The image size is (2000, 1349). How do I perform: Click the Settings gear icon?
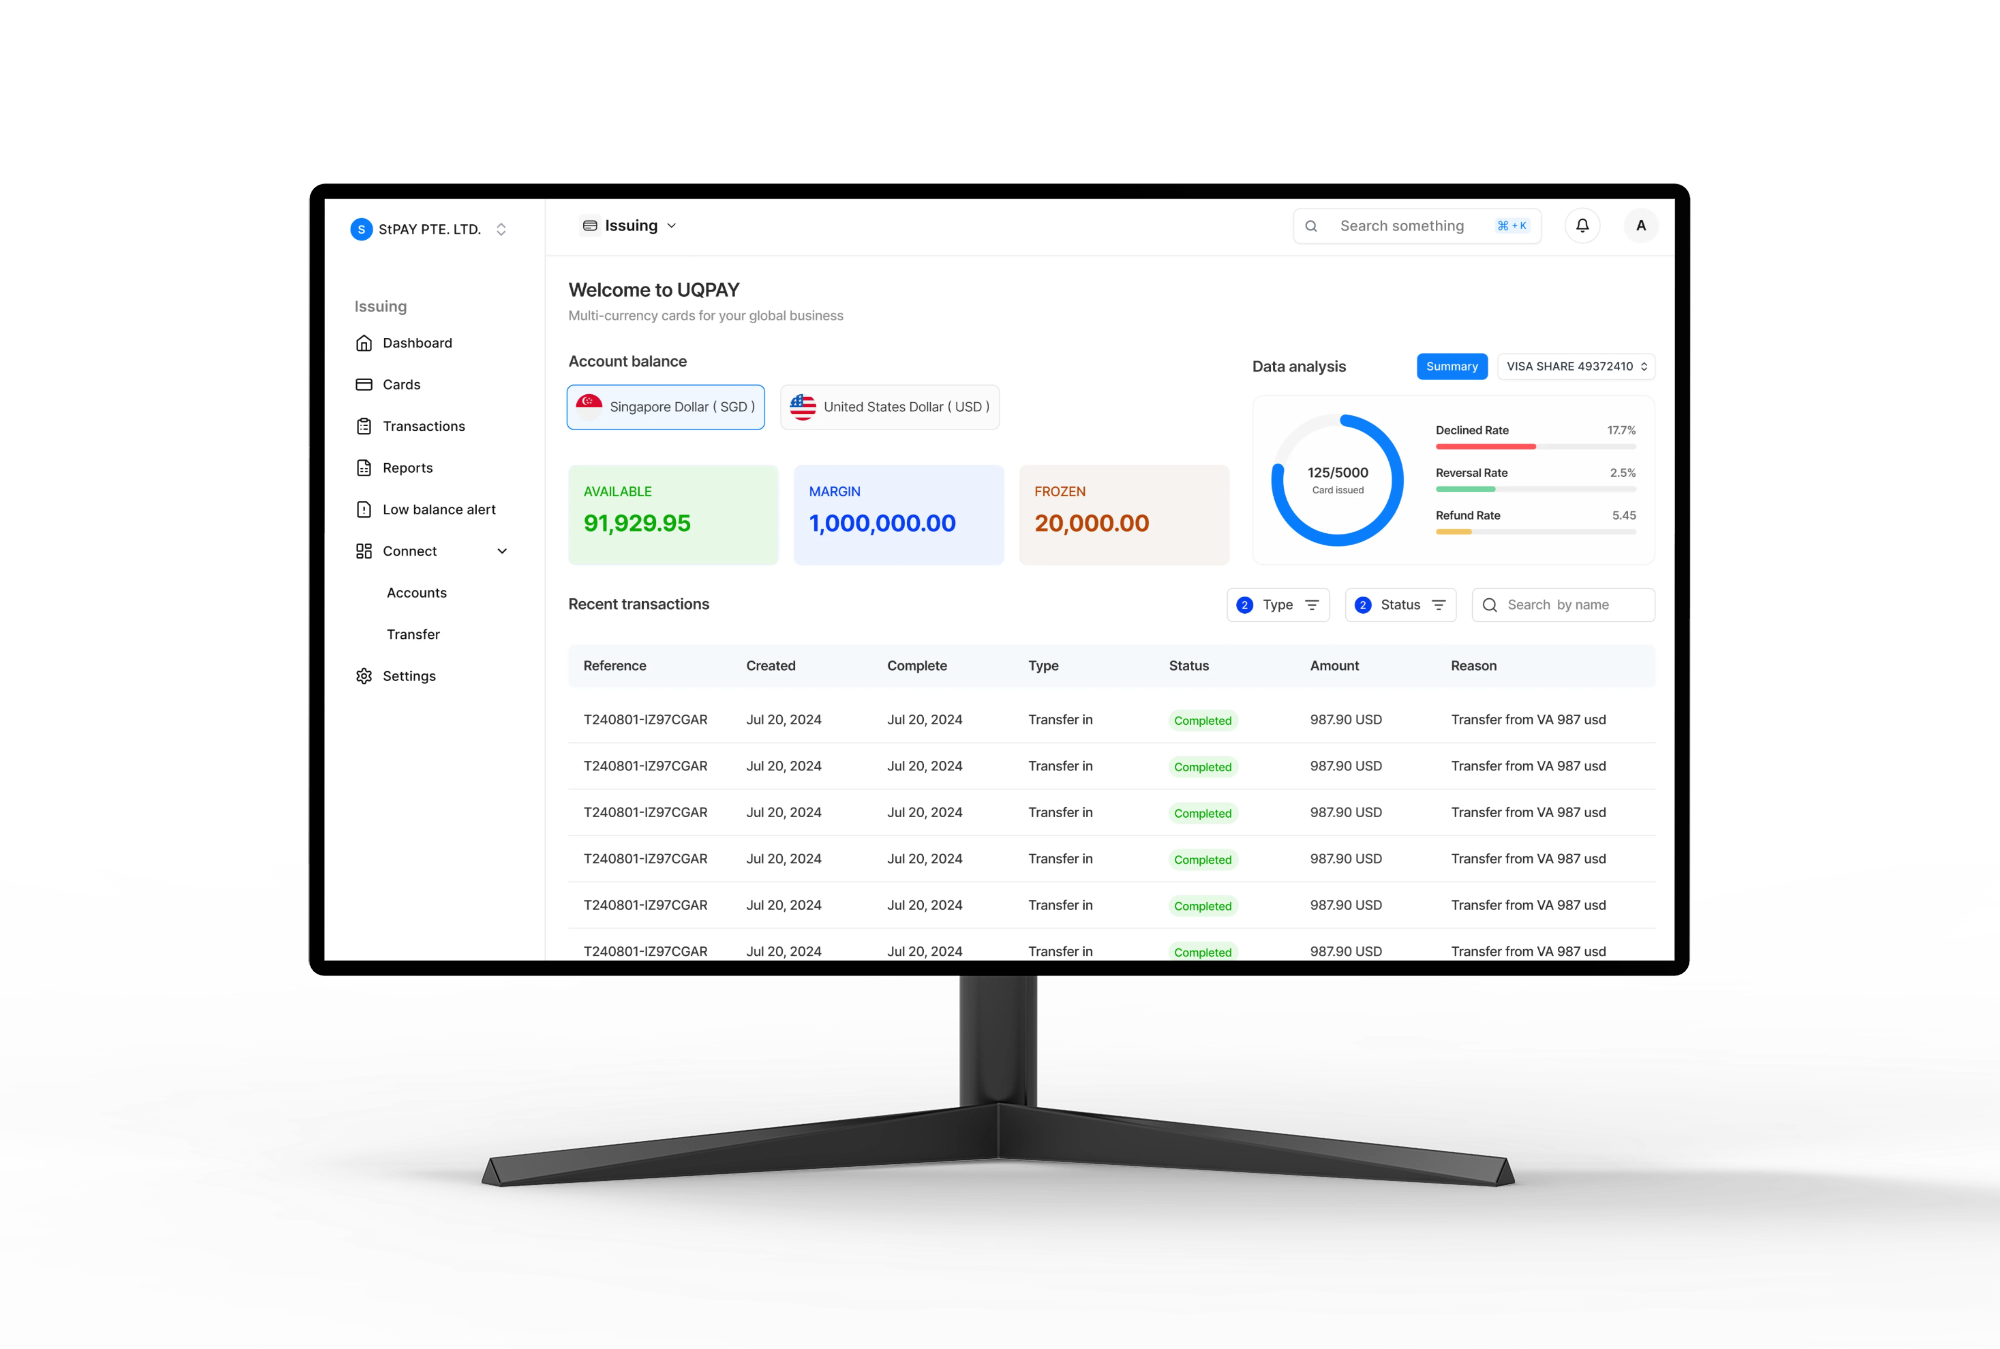(x=364, y=676)
